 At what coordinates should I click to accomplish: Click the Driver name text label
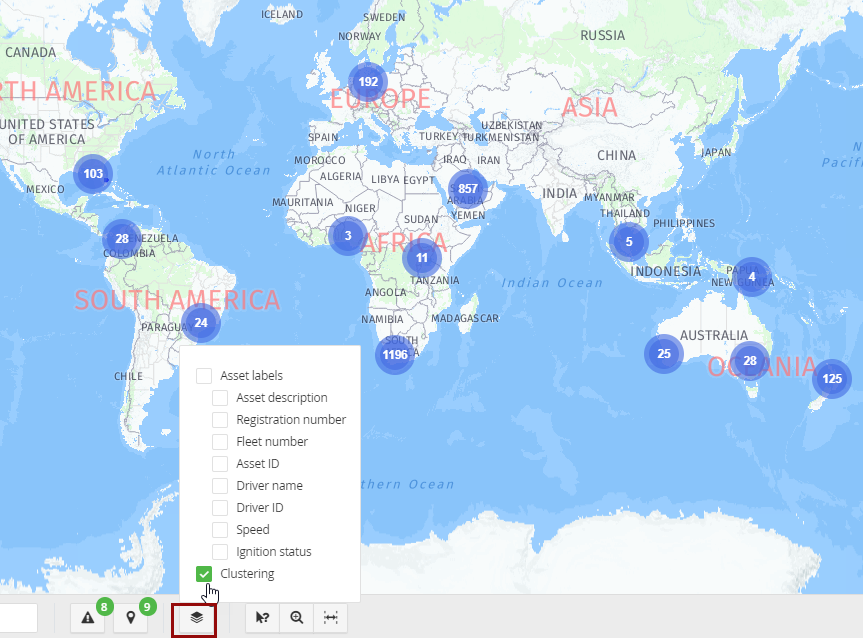click(269, 486)
